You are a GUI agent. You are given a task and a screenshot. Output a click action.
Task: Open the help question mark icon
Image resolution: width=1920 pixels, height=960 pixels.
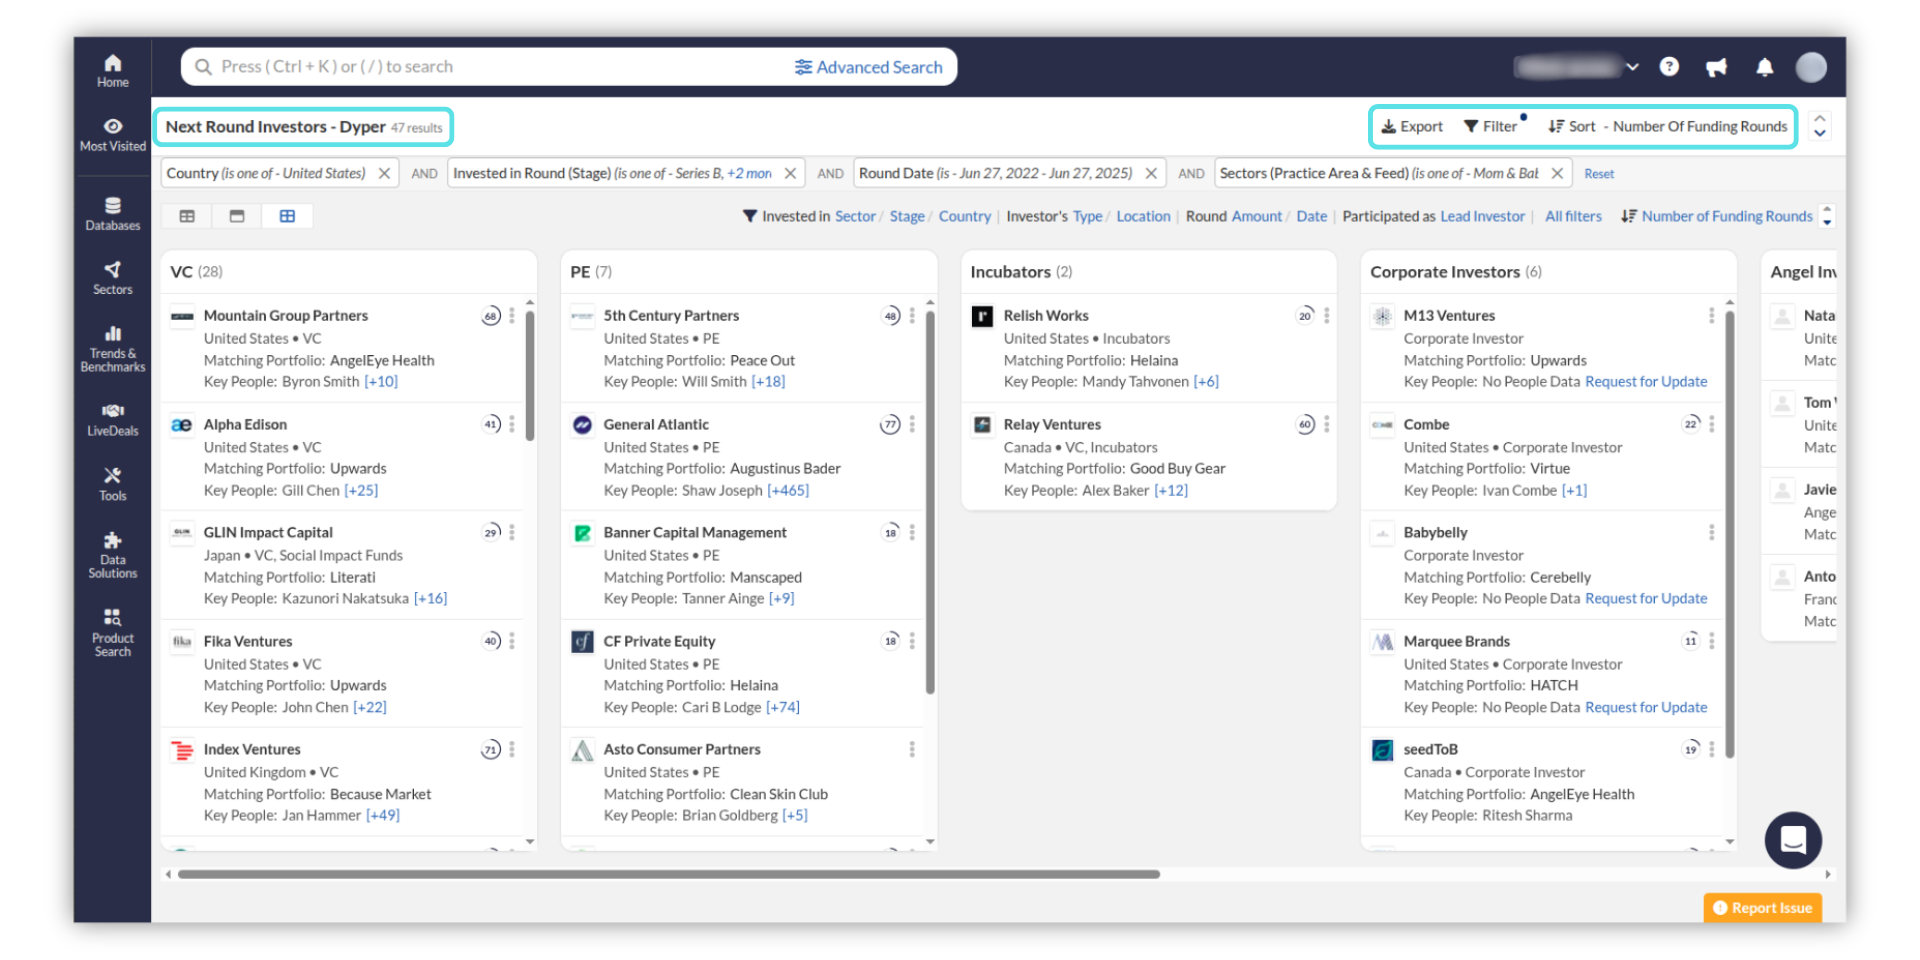[1668, 67]
